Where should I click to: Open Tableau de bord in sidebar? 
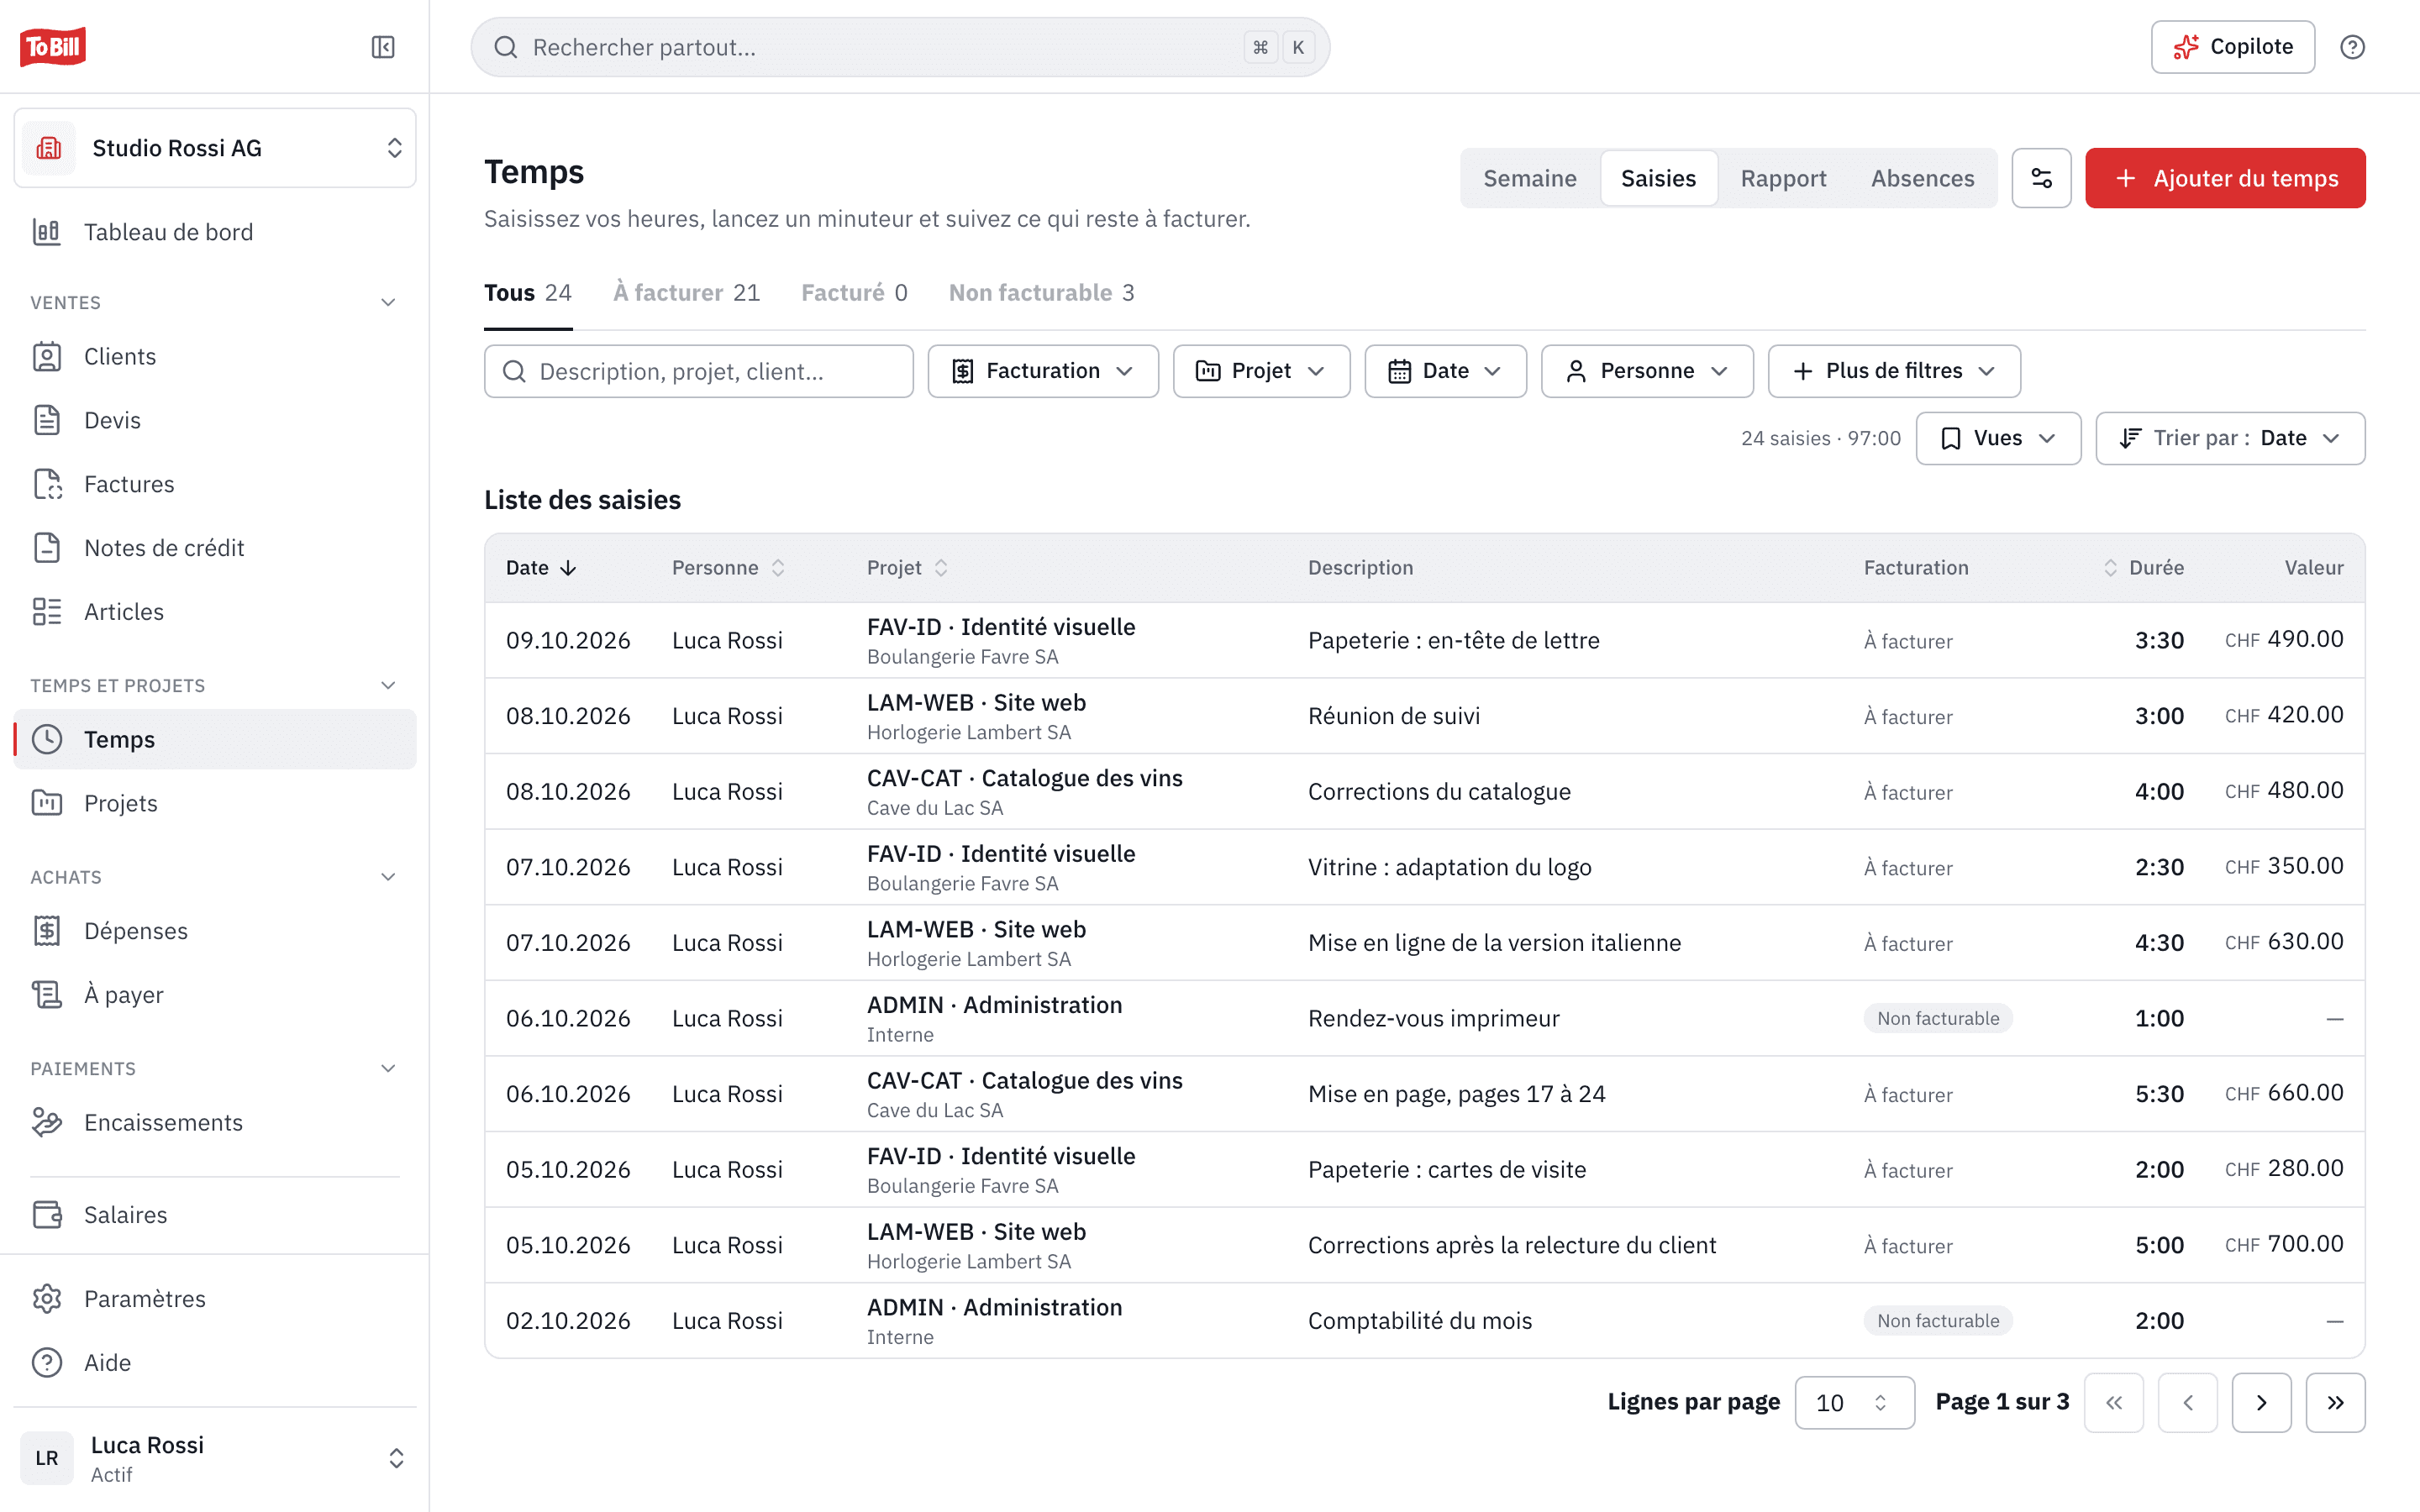[215, 232]
